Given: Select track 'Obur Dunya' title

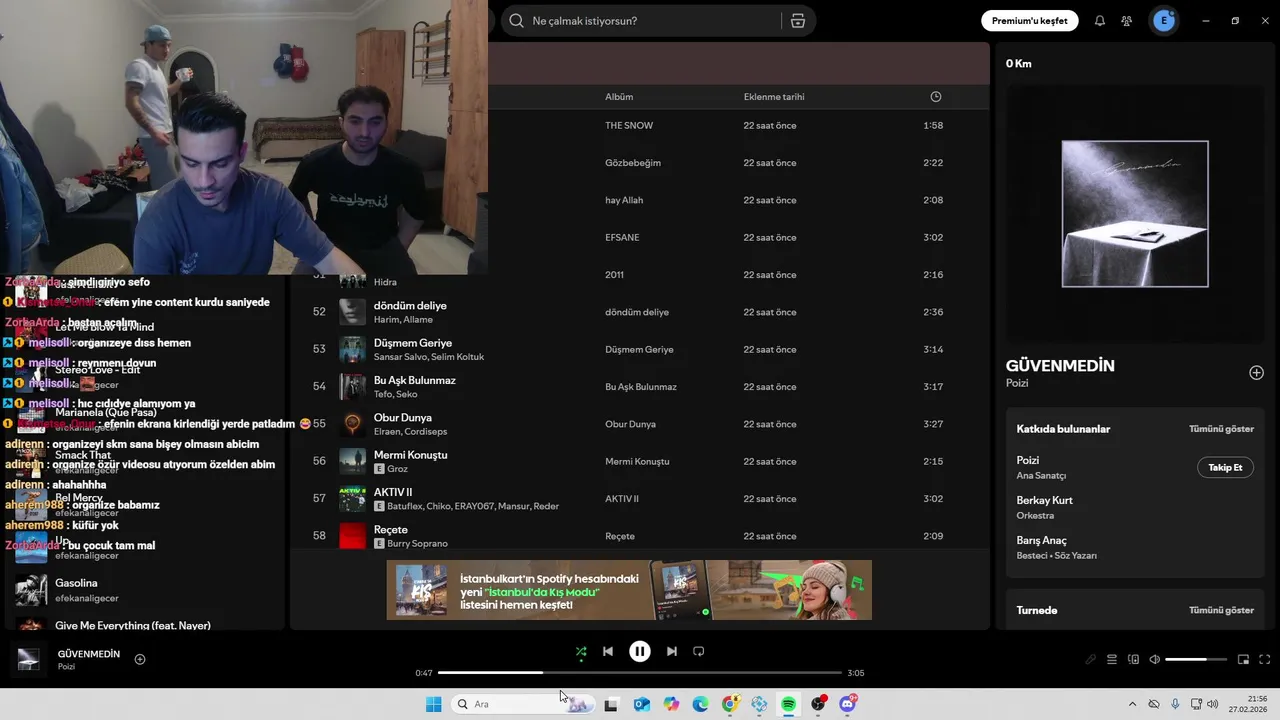Looking at the screenshot, I should 403,418.
